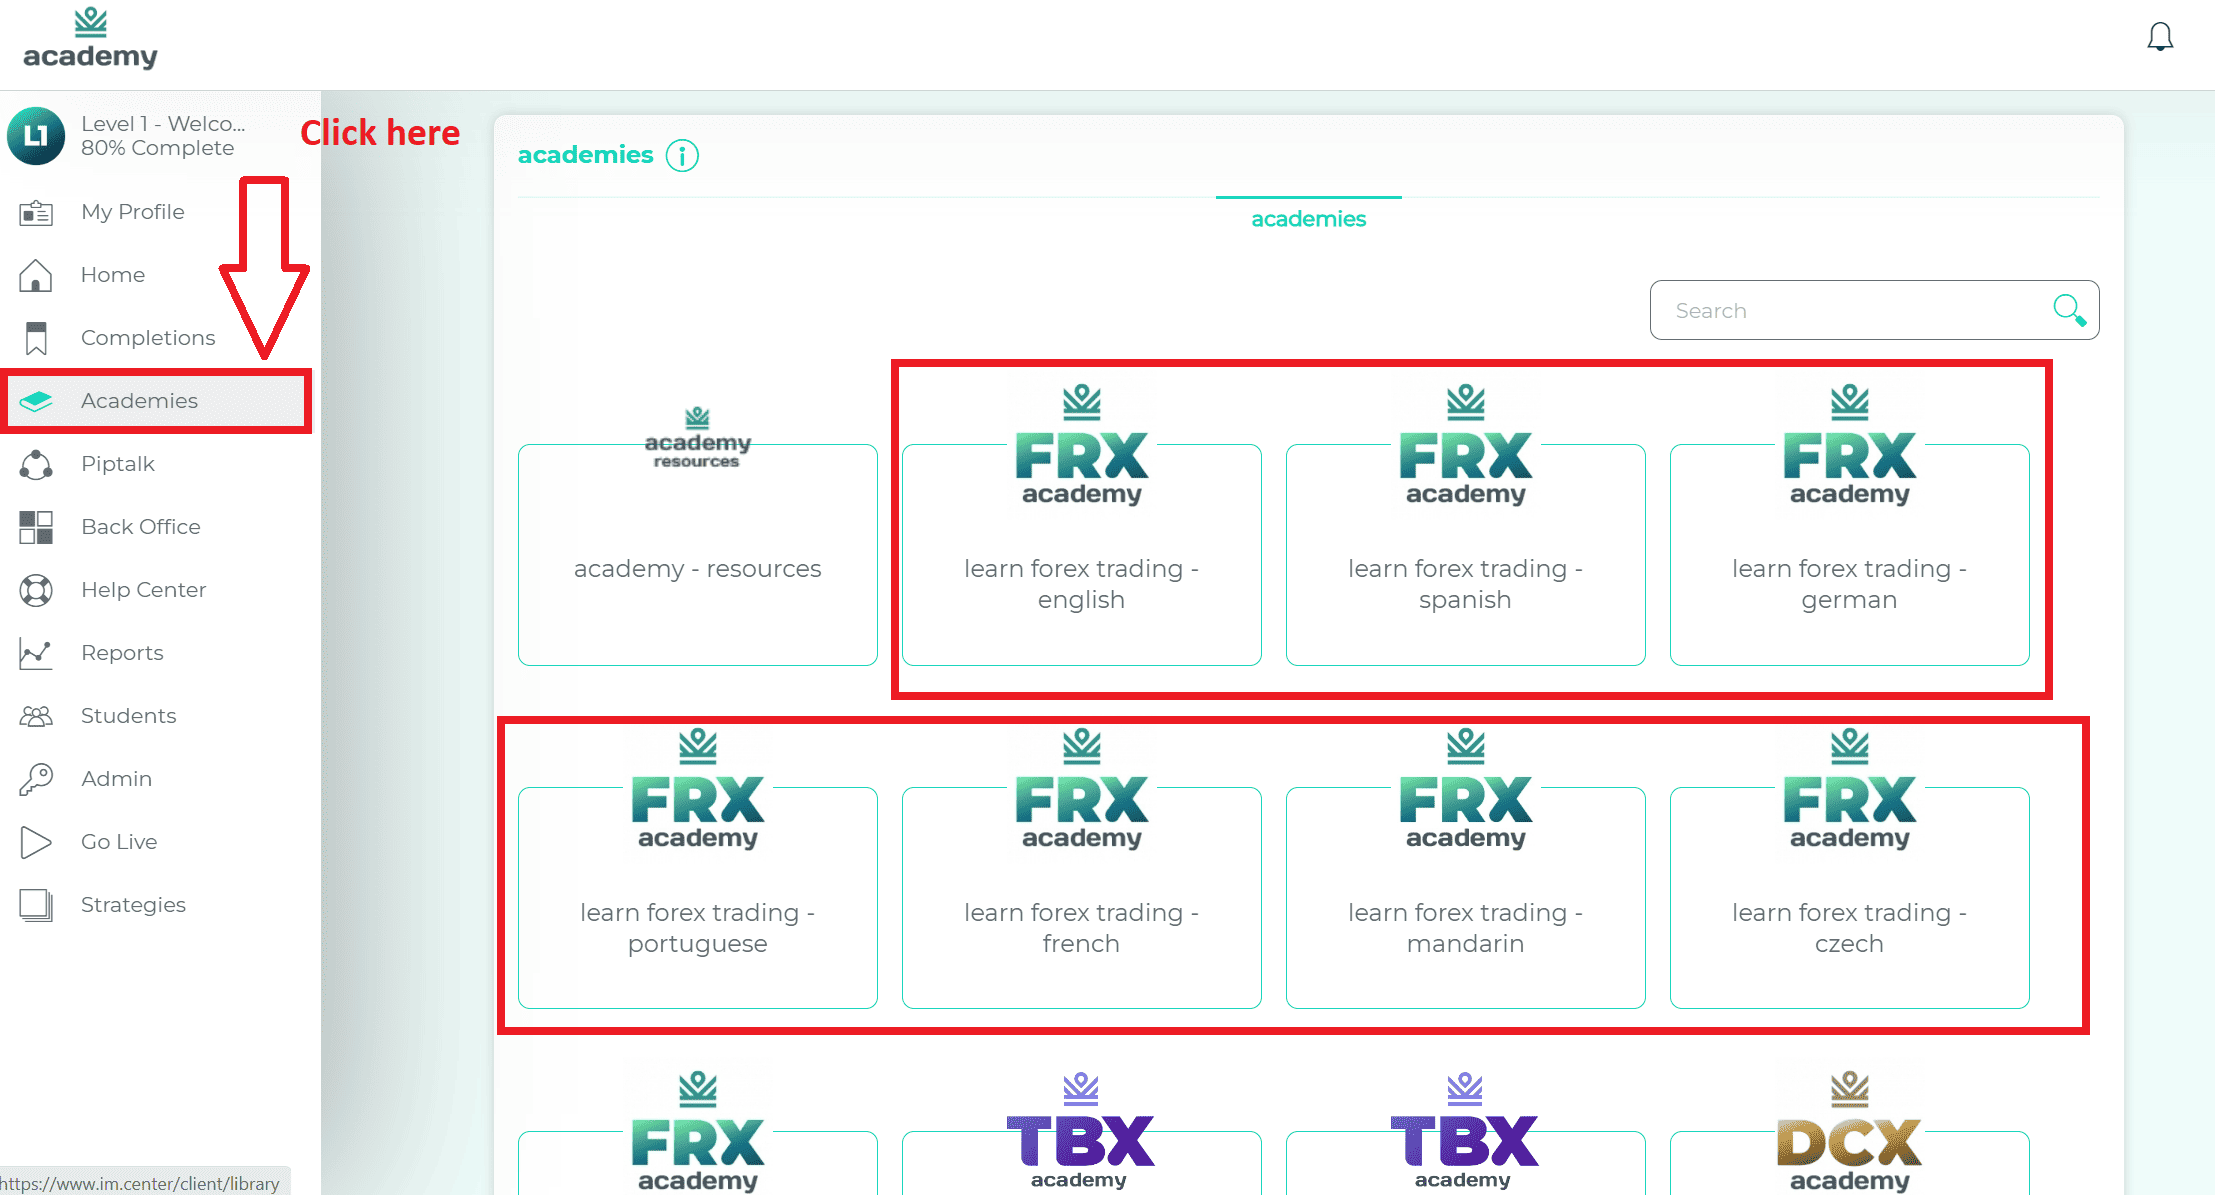This screenshot has width=2215, height=1195.
Task: Click Level 1 Welcome progress text
Action: pos(163,136)
